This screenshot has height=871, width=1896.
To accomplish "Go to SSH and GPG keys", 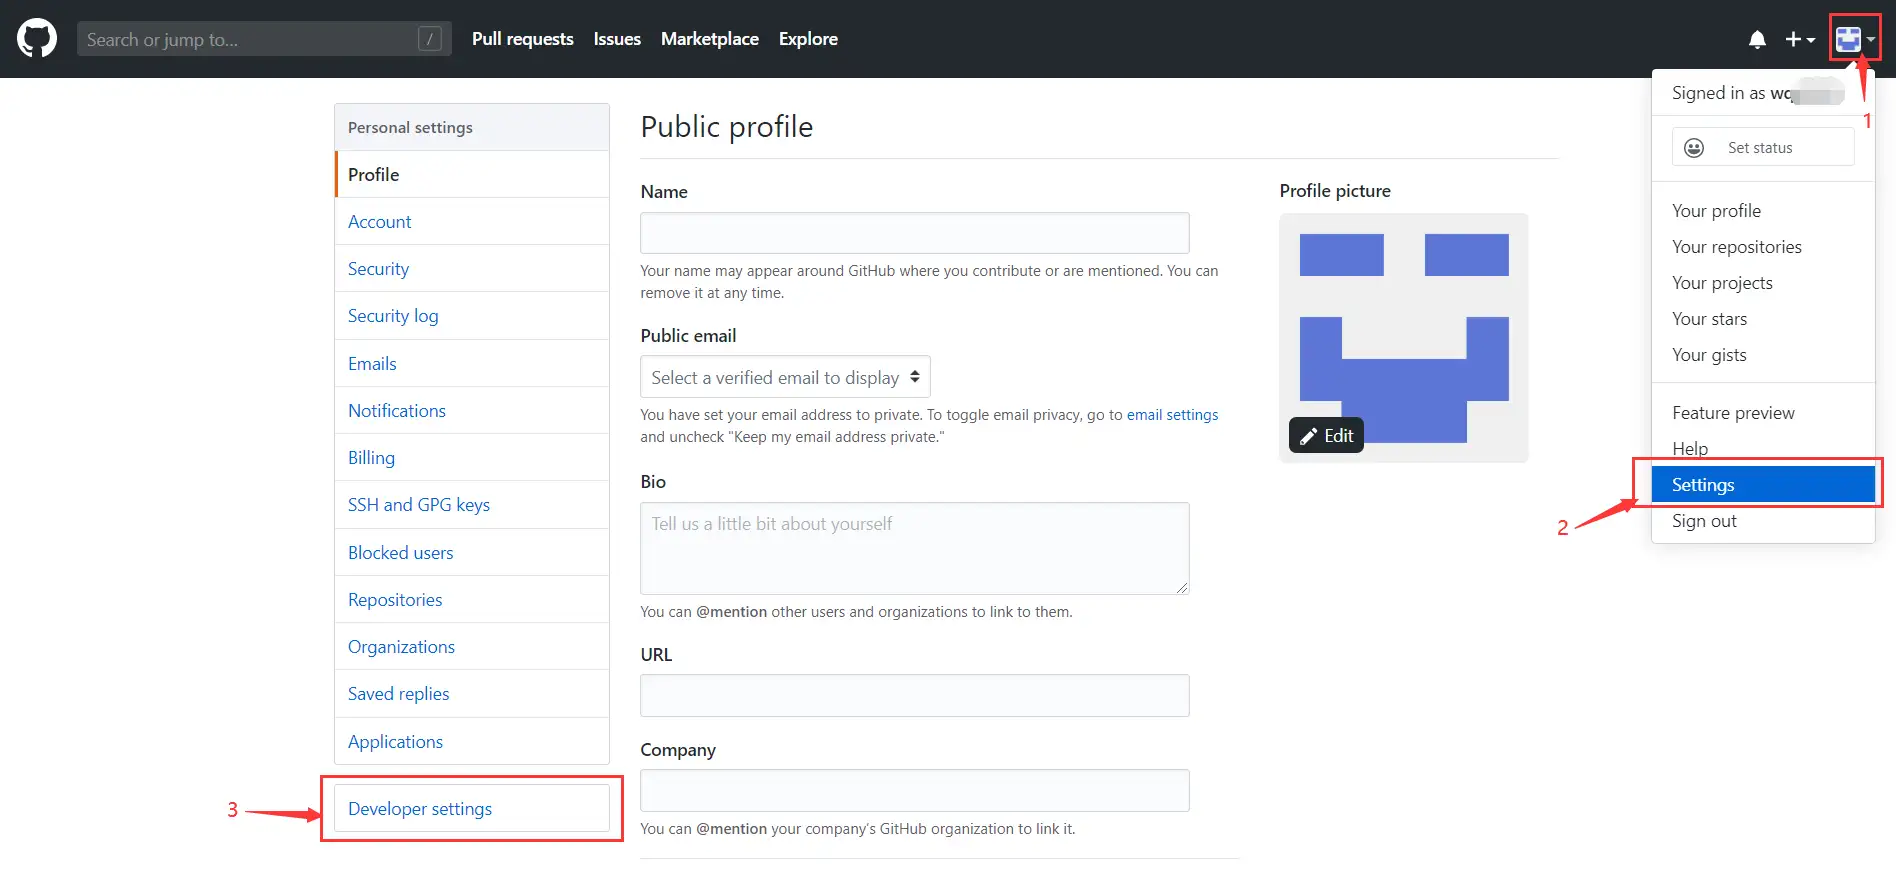I will [x=419, y=505].
